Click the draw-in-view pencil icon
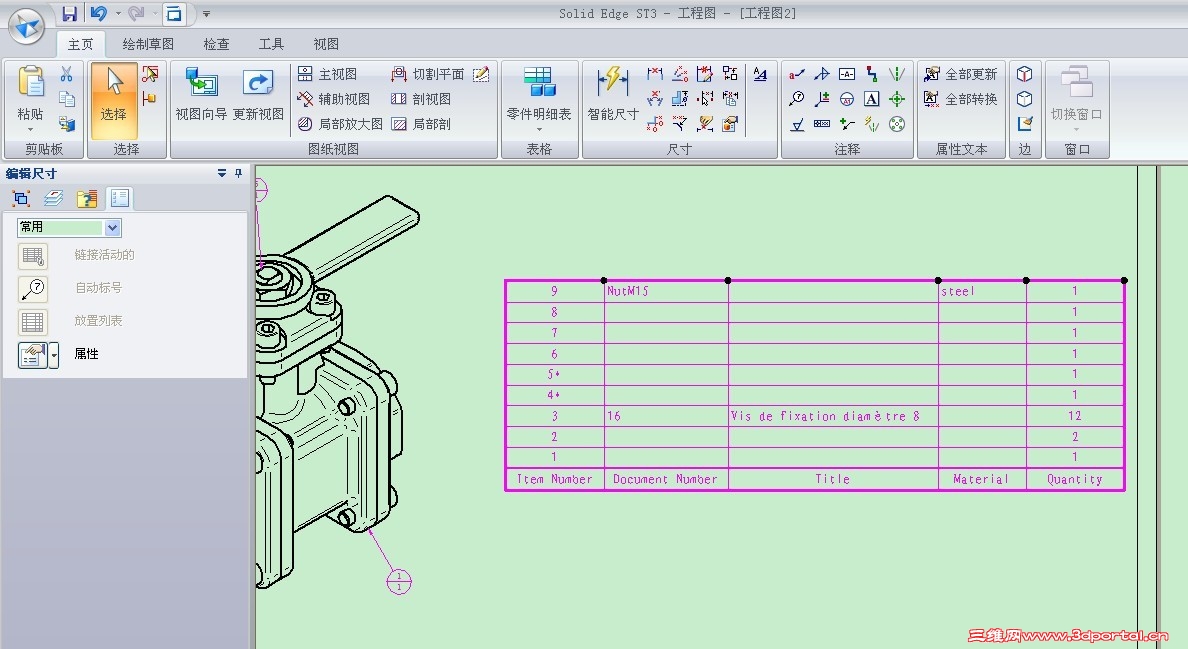Image resolution: width=1188 pixels, height=649 pixels. [481, 74]
